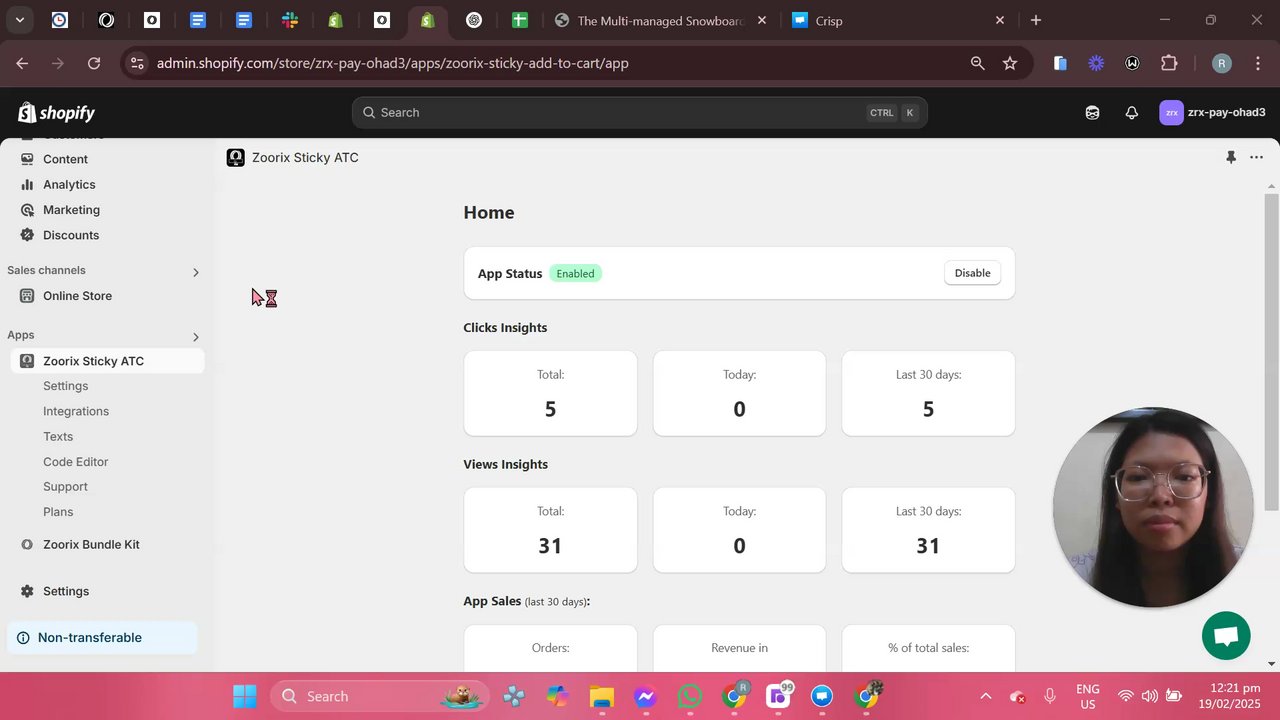
Task: Open Zoorix Bundle Kit app
Action: coord(91,545)
